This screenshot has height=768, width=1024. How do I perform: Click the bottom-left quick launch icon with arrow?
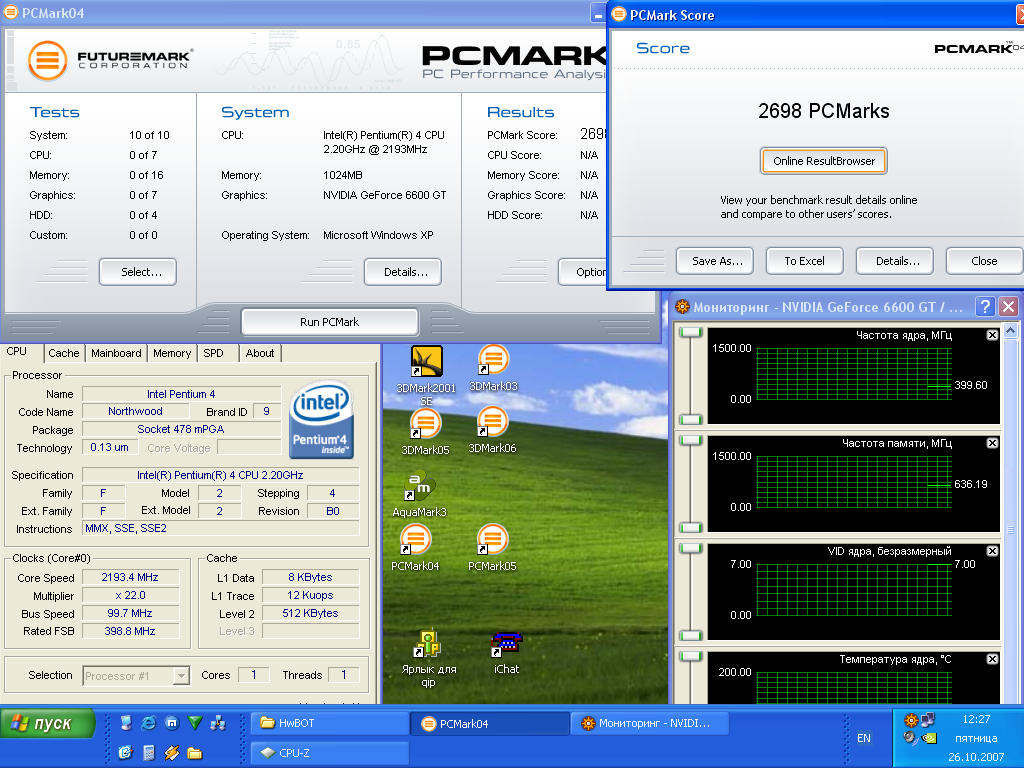pos(125,752)
